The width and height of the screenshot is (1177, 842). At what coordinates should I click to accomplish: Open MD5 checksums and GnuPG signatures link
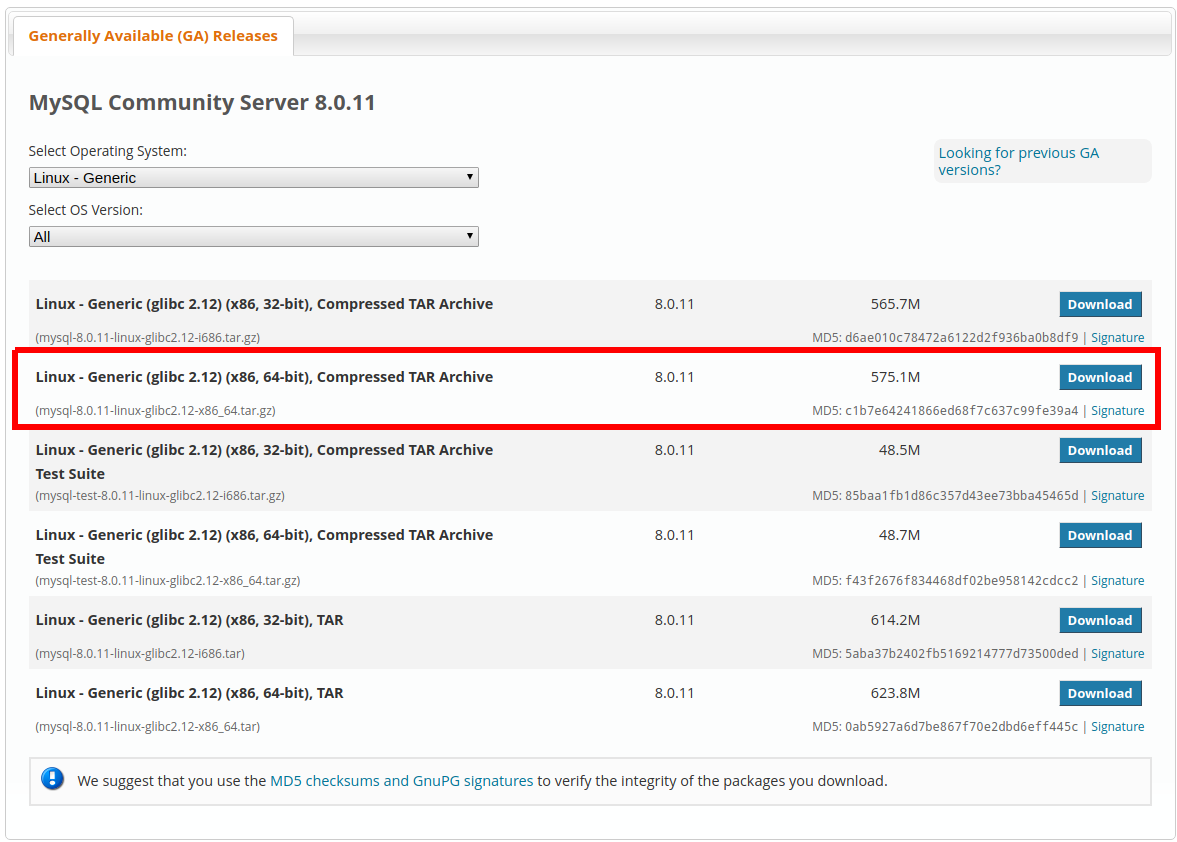point(402,781)
